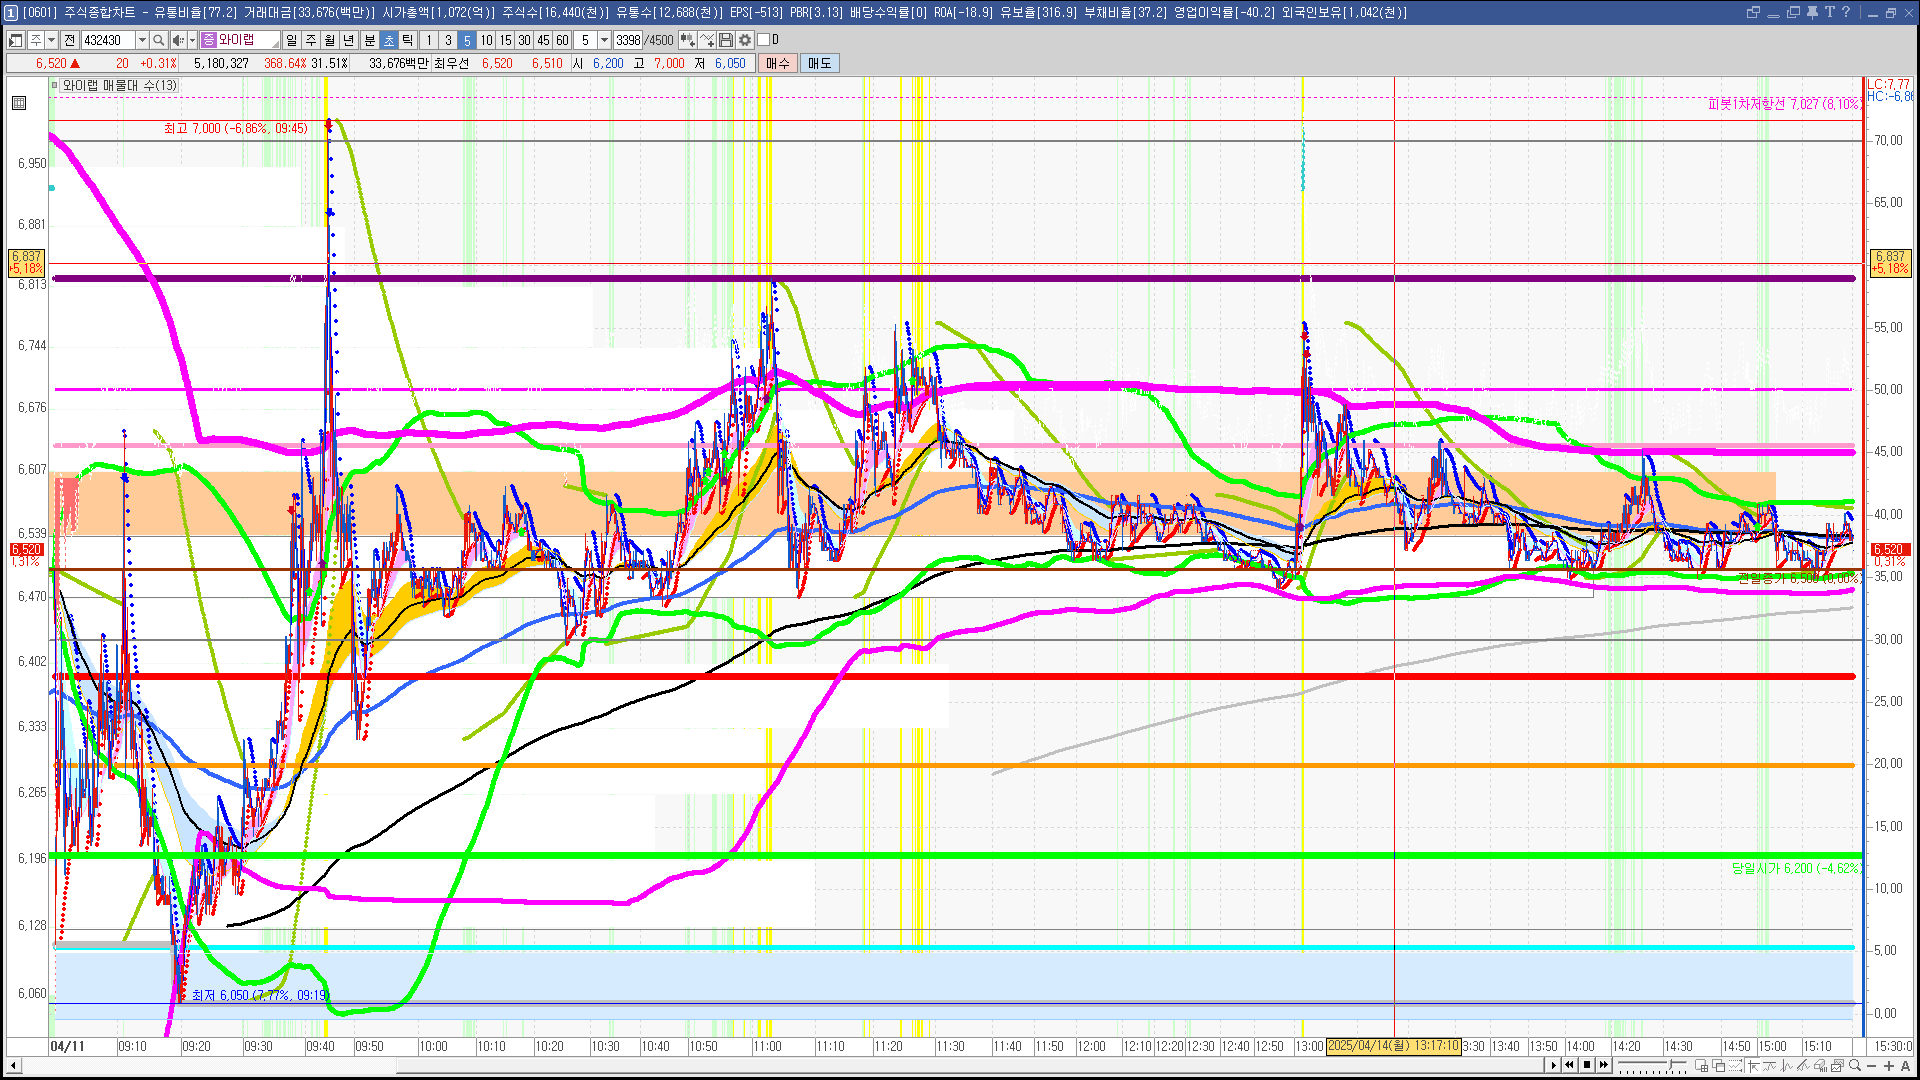
Task: Toggle the D checkbox in the toolbar
Action: (x=764, y=40)
